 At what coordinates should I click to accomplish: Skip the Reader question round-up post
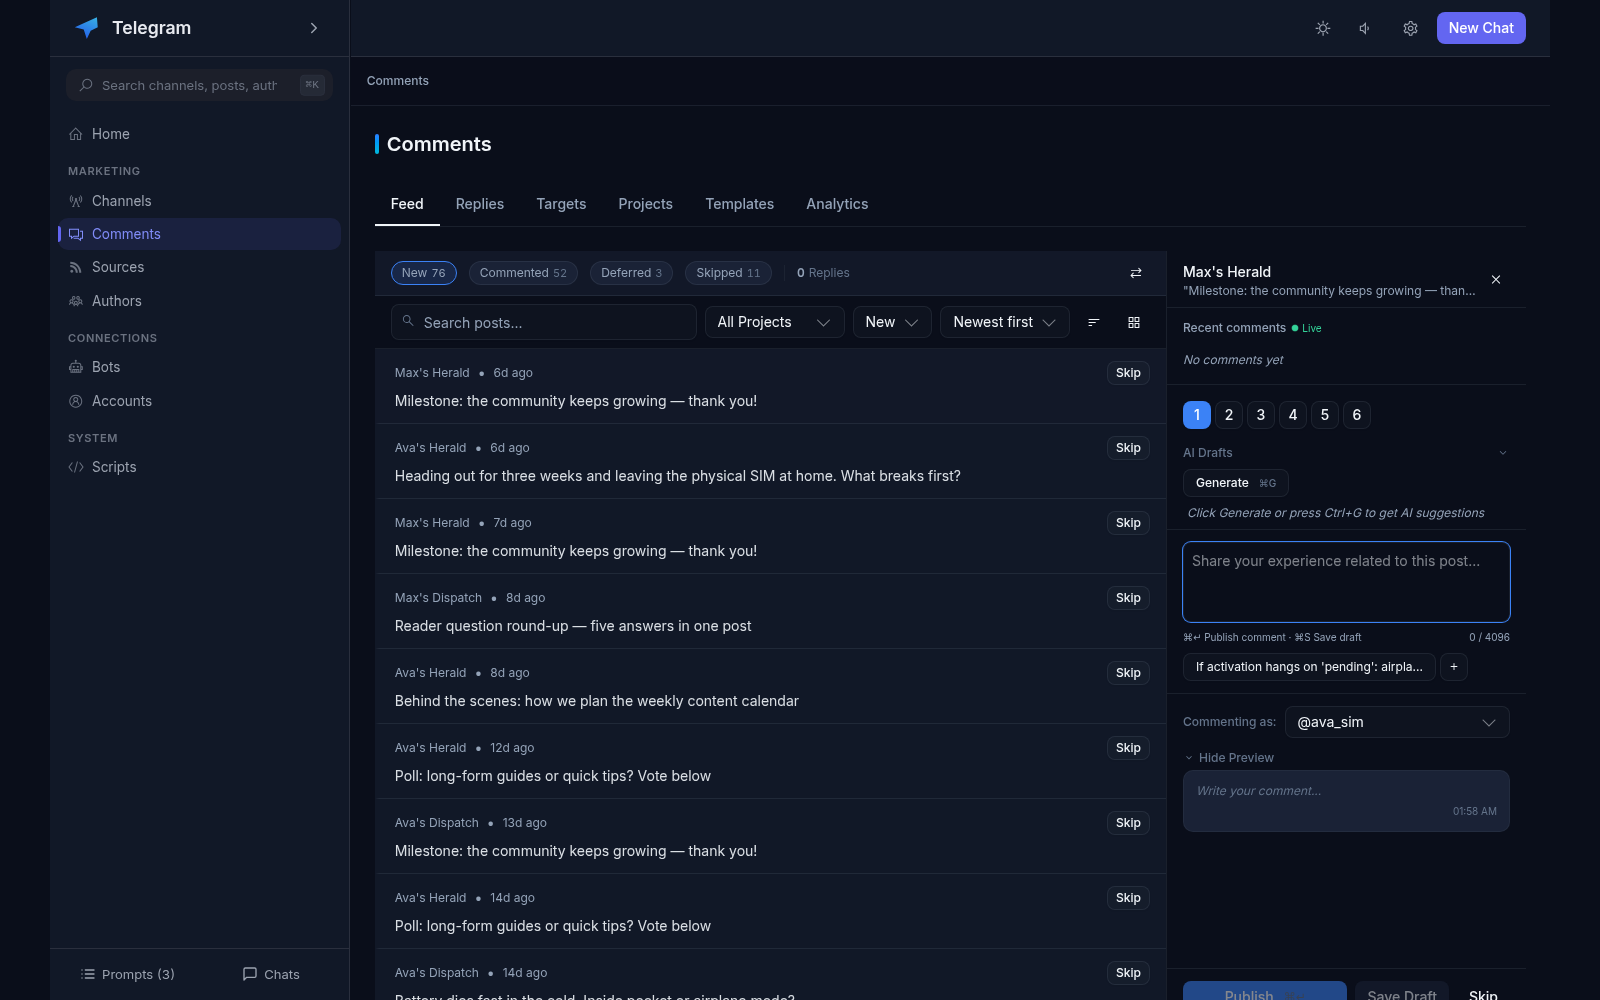point(1128,598)
